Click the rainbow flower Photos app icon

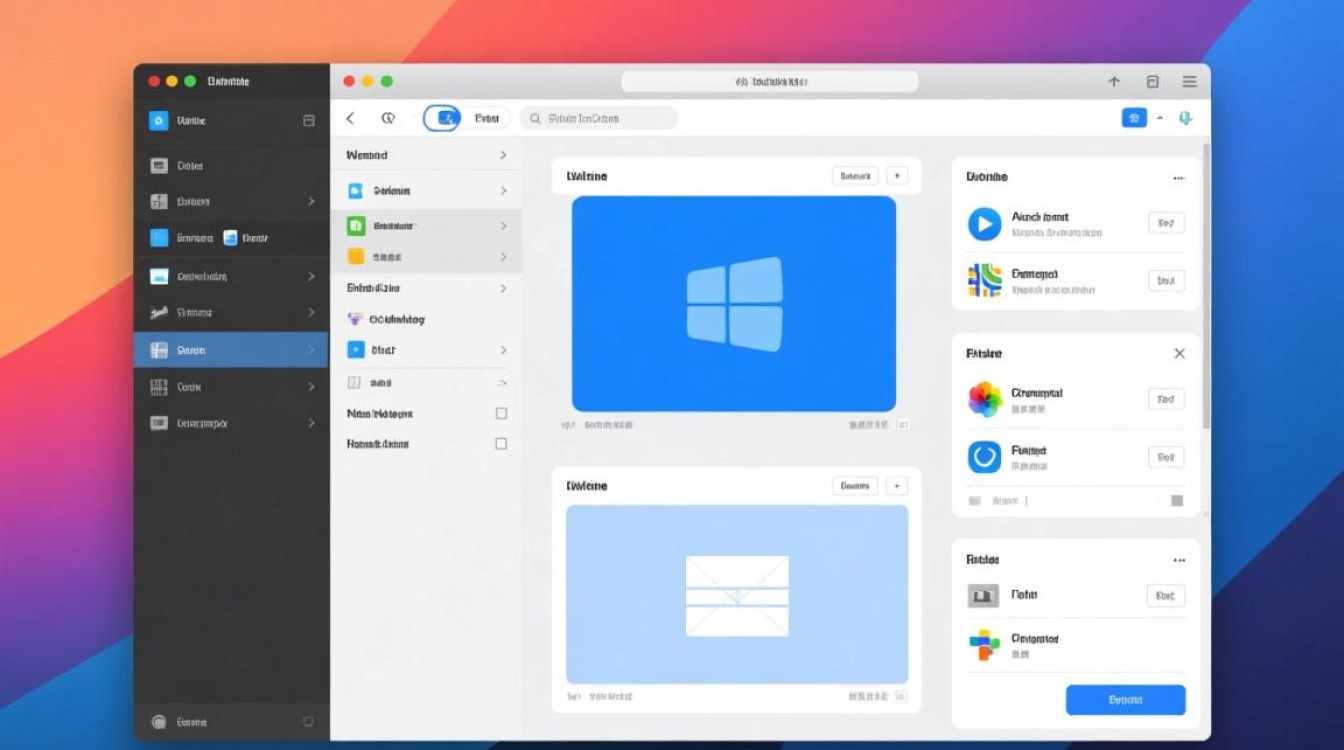click(984, 399)
